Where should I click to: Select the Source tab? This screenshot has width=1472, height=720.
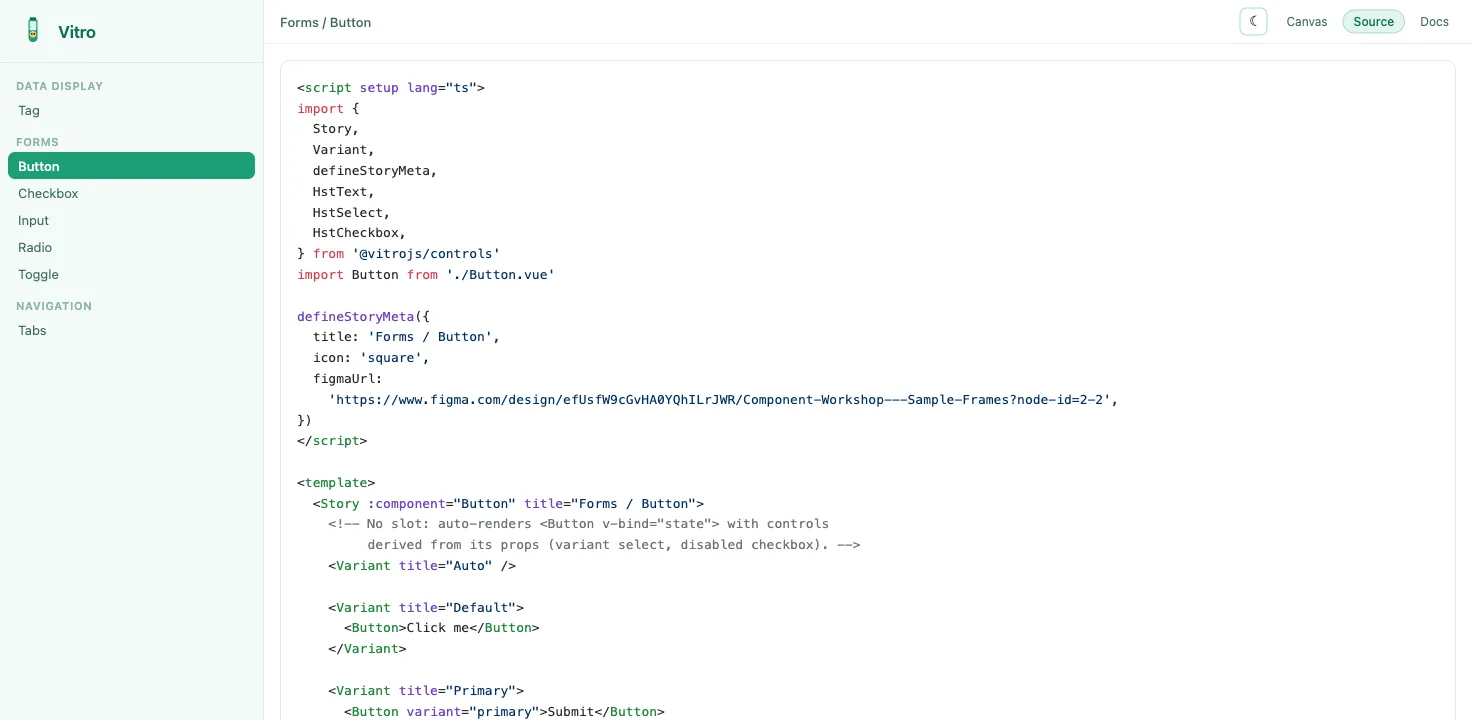pyautogui.click(x=1373, y=21)
